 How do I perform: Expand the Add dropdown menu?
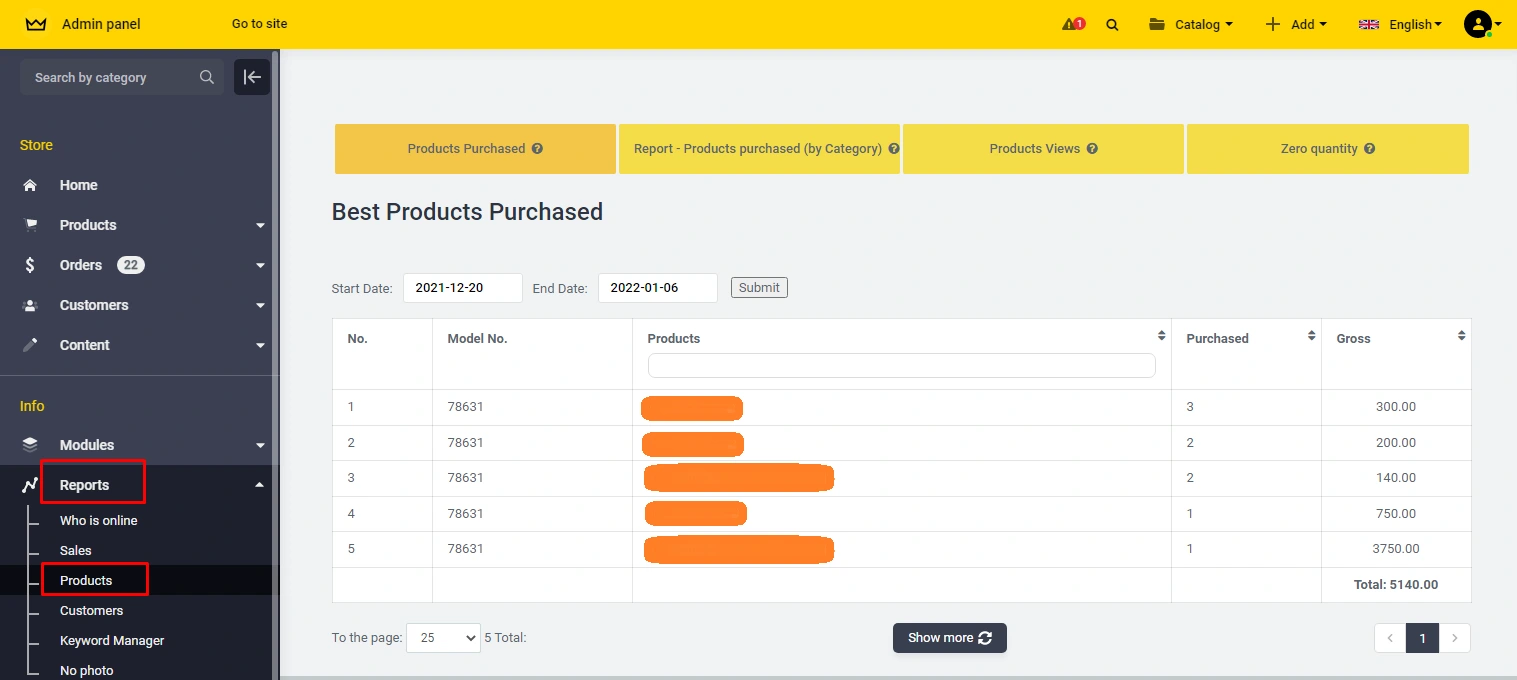tap(1297, 24)
